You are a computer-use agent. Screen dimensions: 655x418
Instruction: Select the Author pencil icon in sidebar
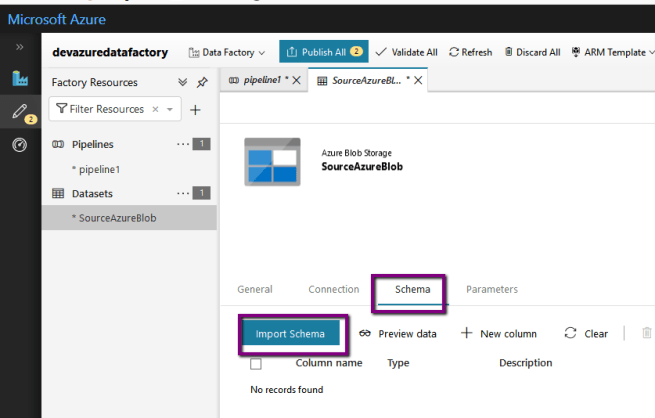[x=19, y=112]
